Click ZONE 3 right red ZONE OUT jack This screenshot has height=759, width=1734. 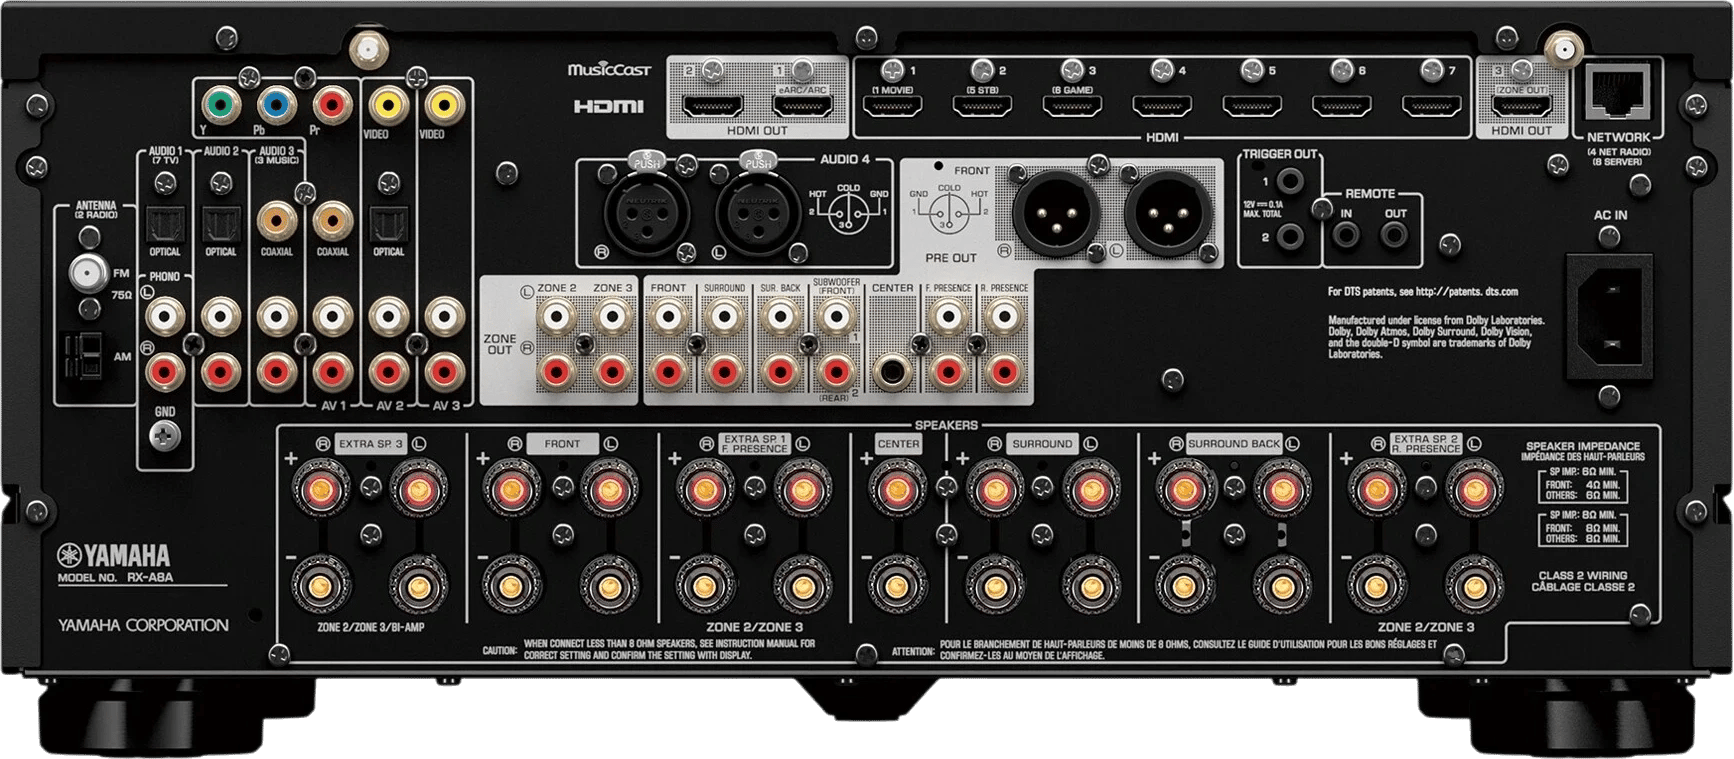(612, 373)
